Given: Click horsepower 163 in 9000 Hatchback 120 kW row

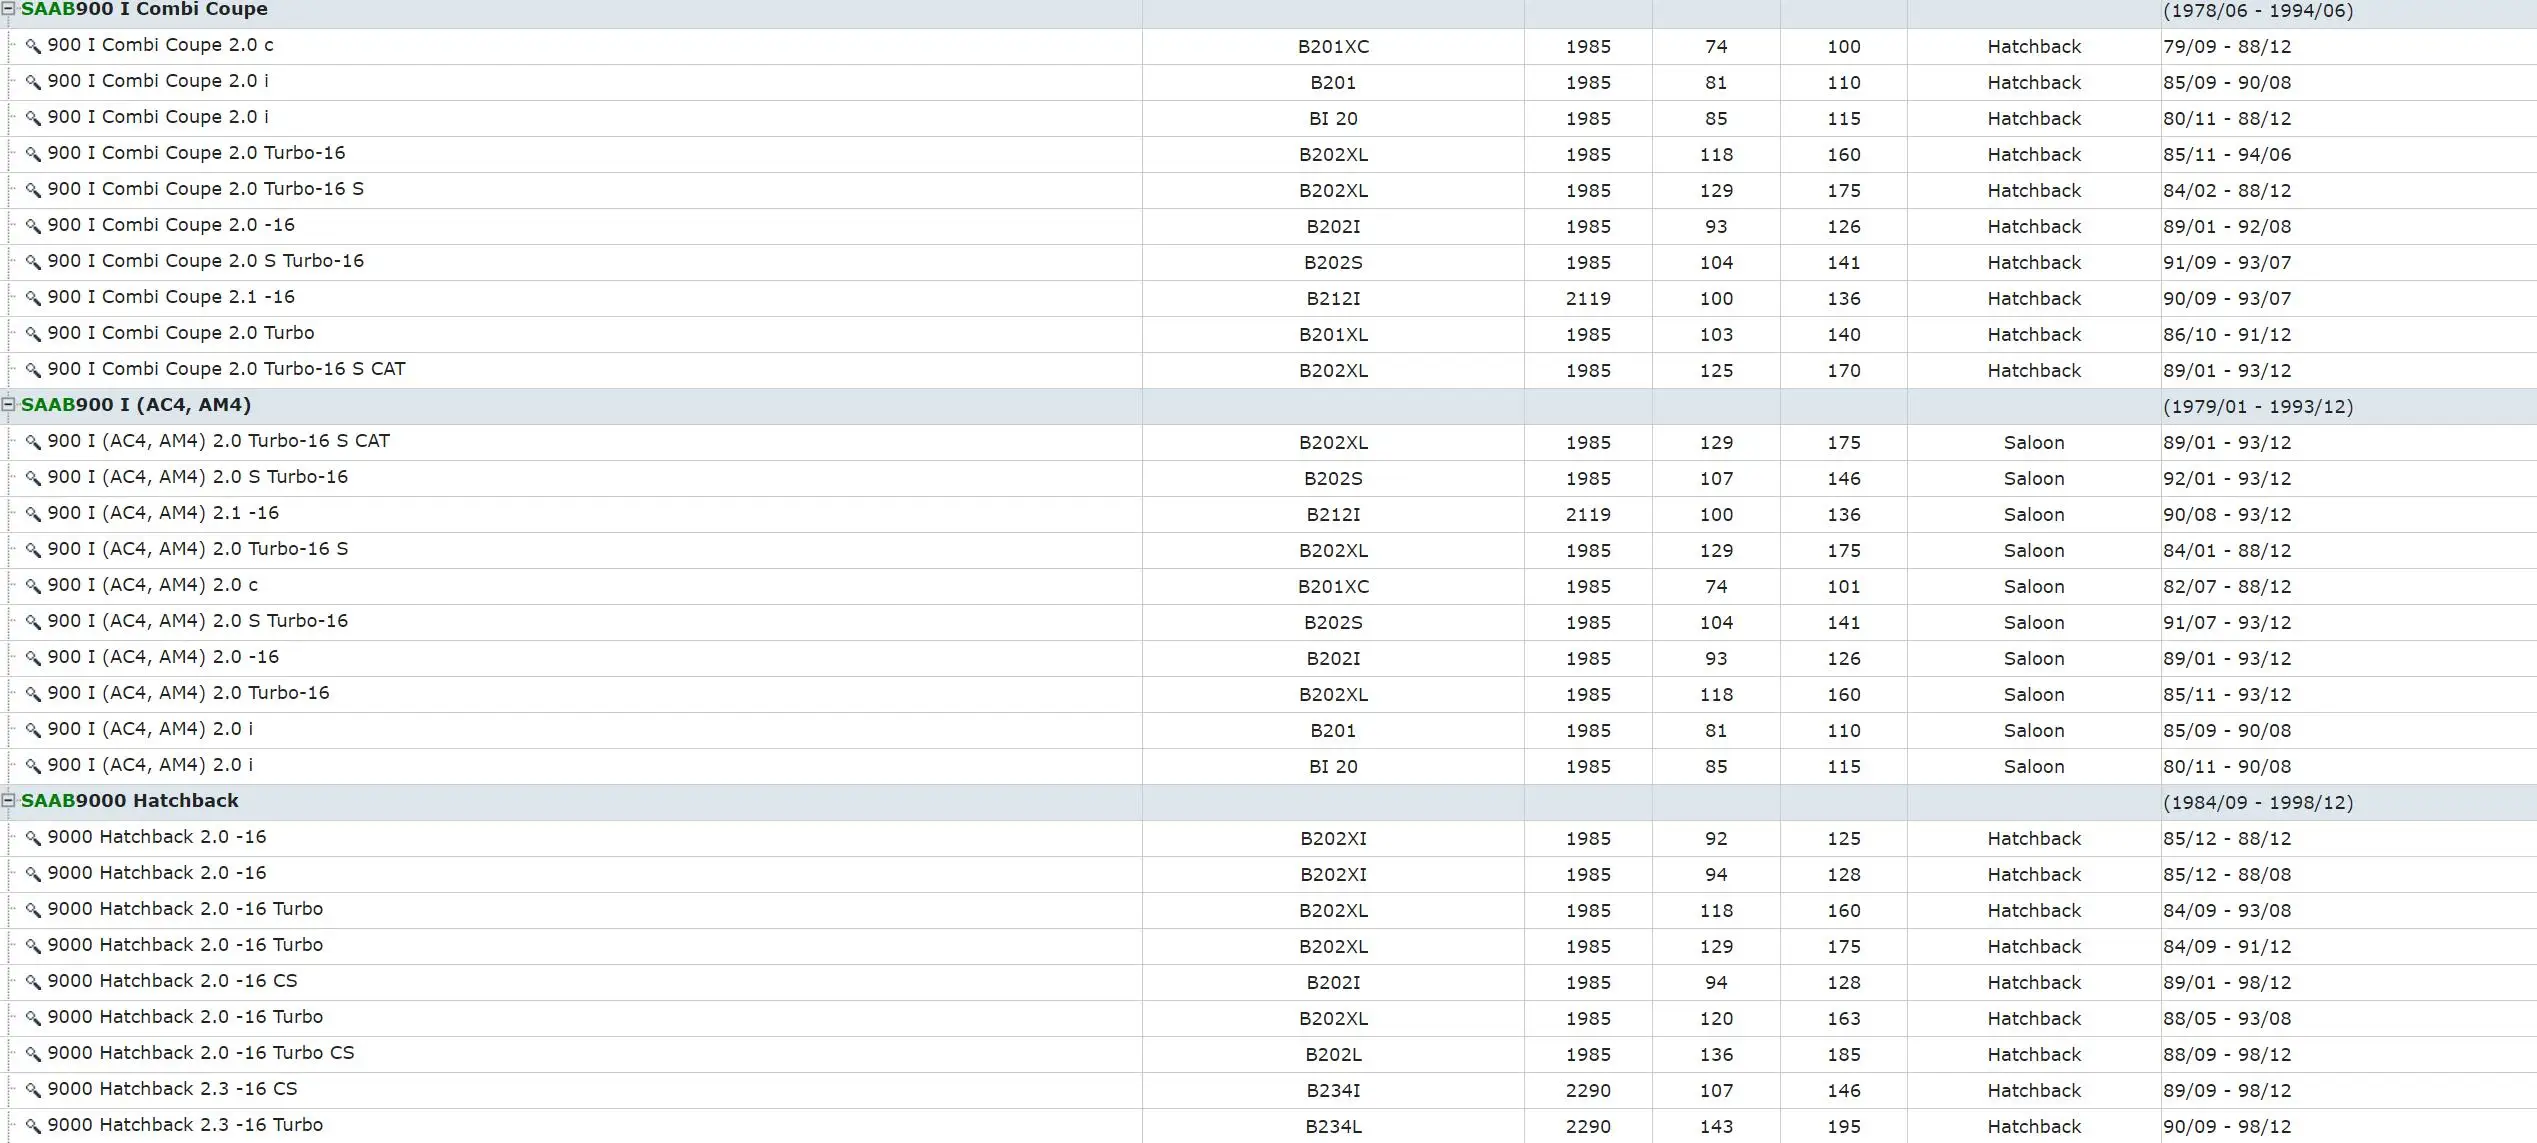Looking at the screenshot, I should (1844, 1019).
